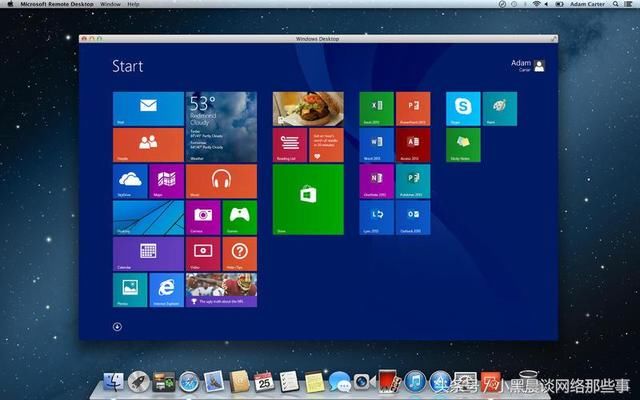Open the Excel 2013 tile

(377, 108)
